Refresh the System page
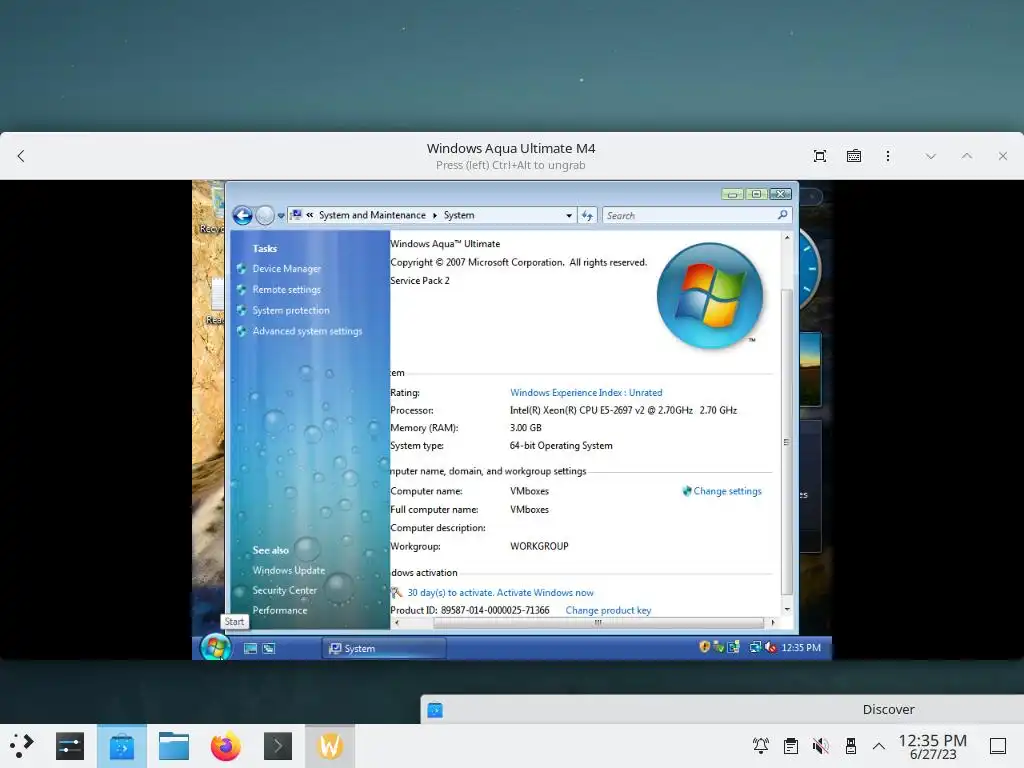1024x768 pixels. click(587, 216)
